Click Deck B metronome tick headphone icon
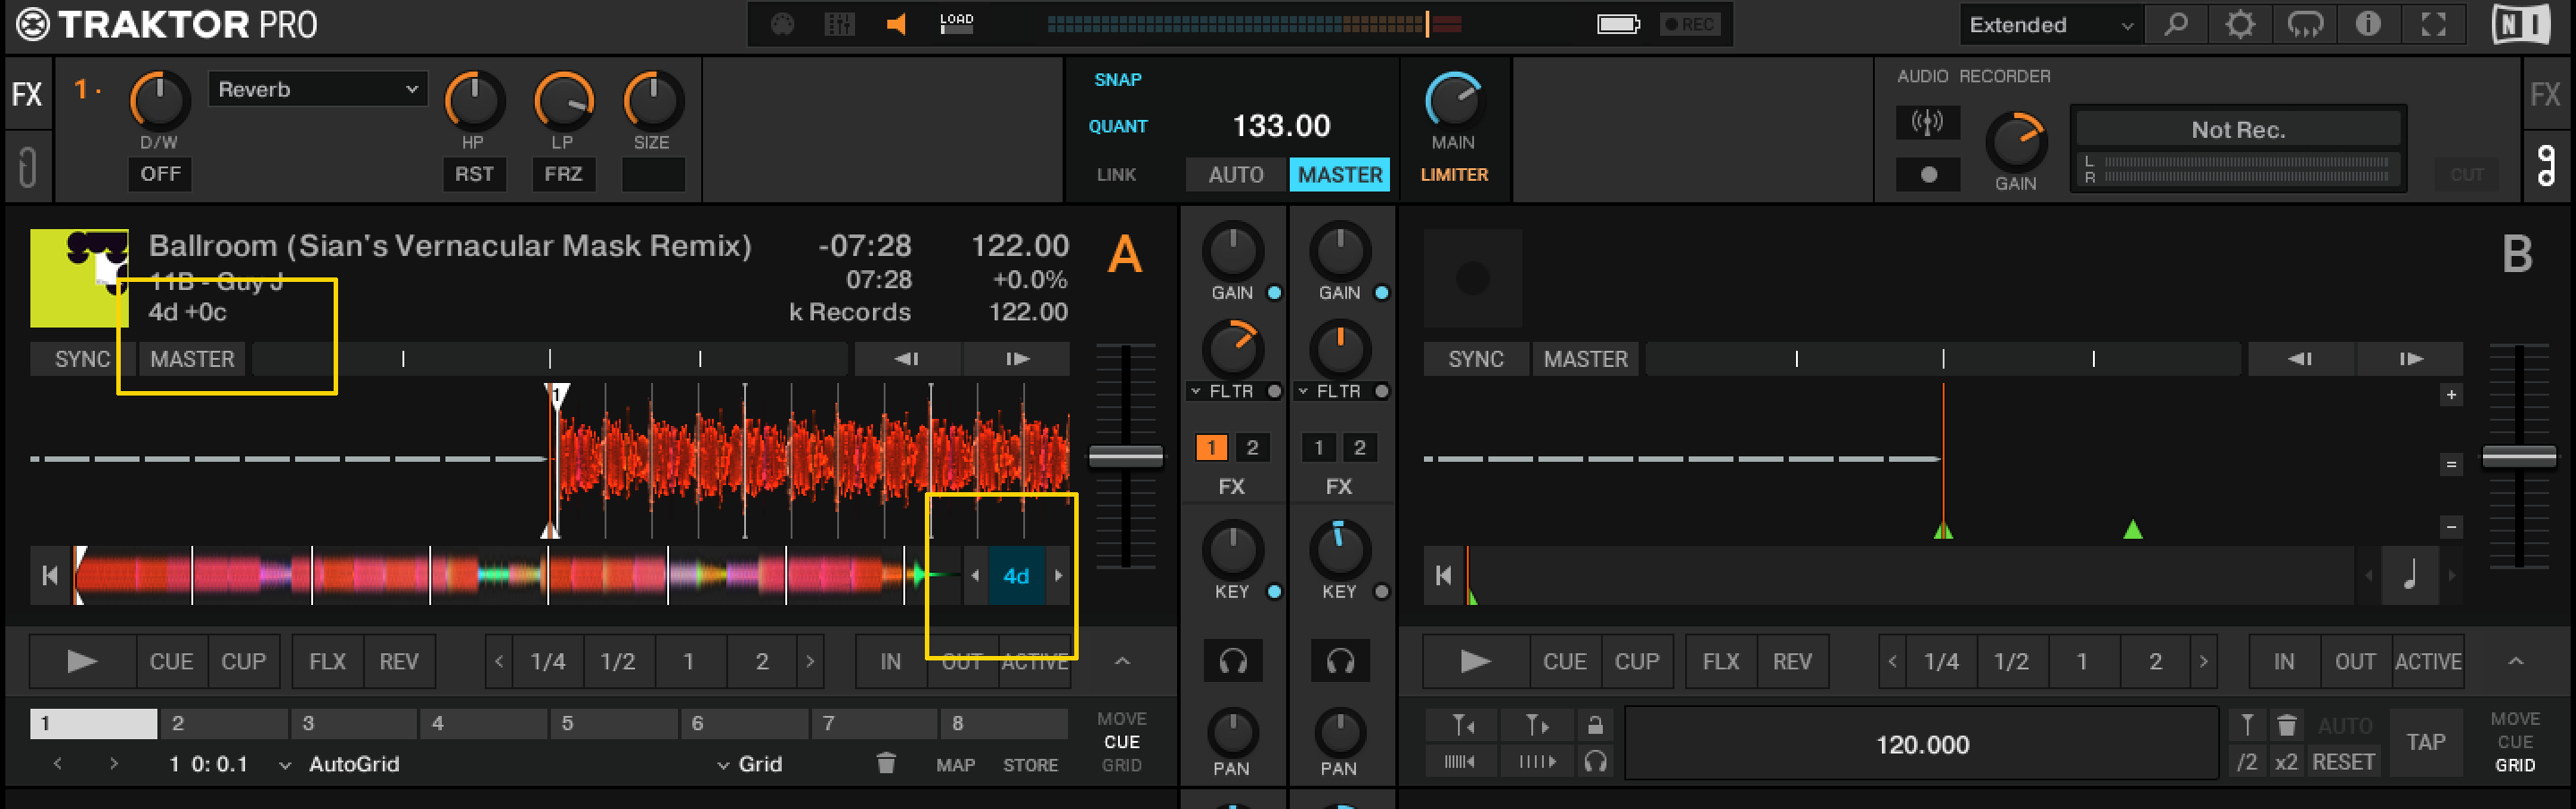This screenshot has width=2576, height=809. [1595, 762]
